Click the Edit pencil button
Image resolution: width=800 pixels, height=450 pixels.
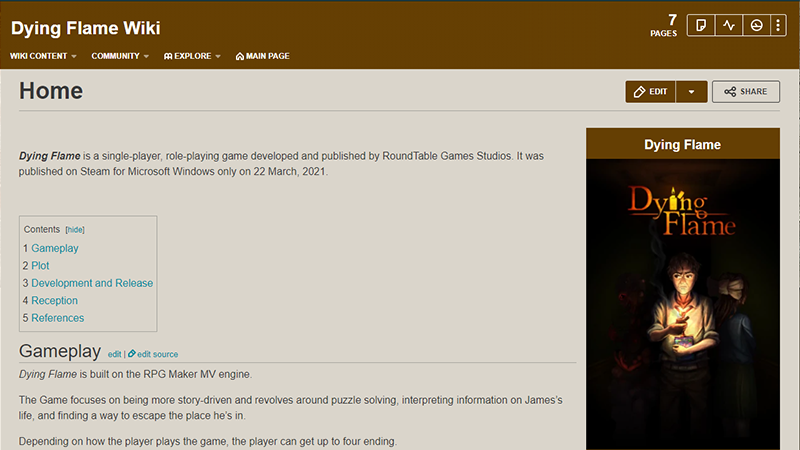[651, 92]
